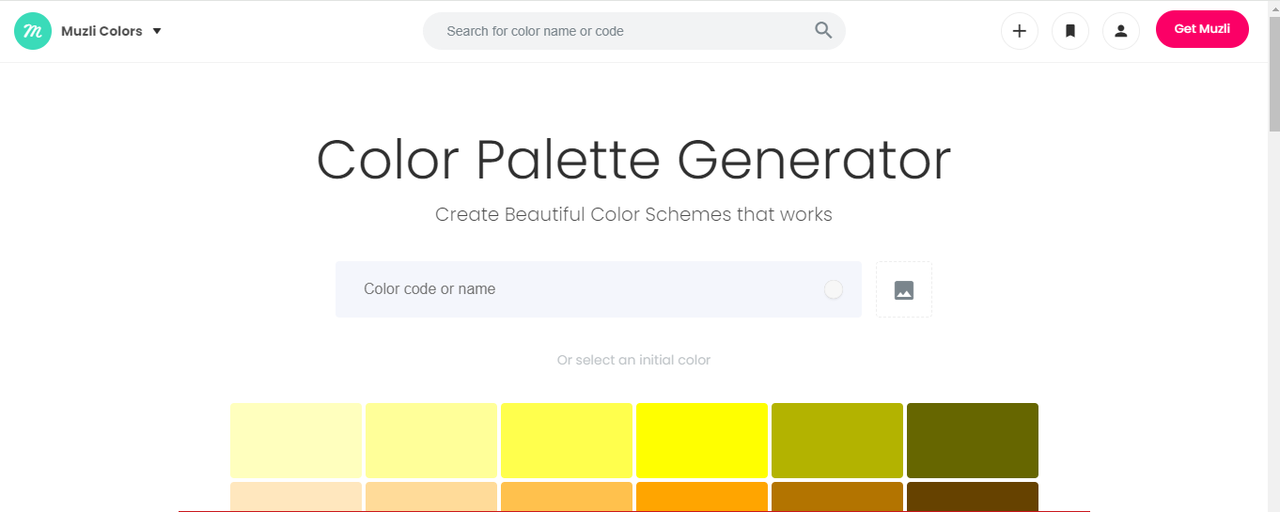Click the vertical page scrollbar
The width and height of the screenshot is (1280, 512).
pyautogui.click(x=1274, y=100)
